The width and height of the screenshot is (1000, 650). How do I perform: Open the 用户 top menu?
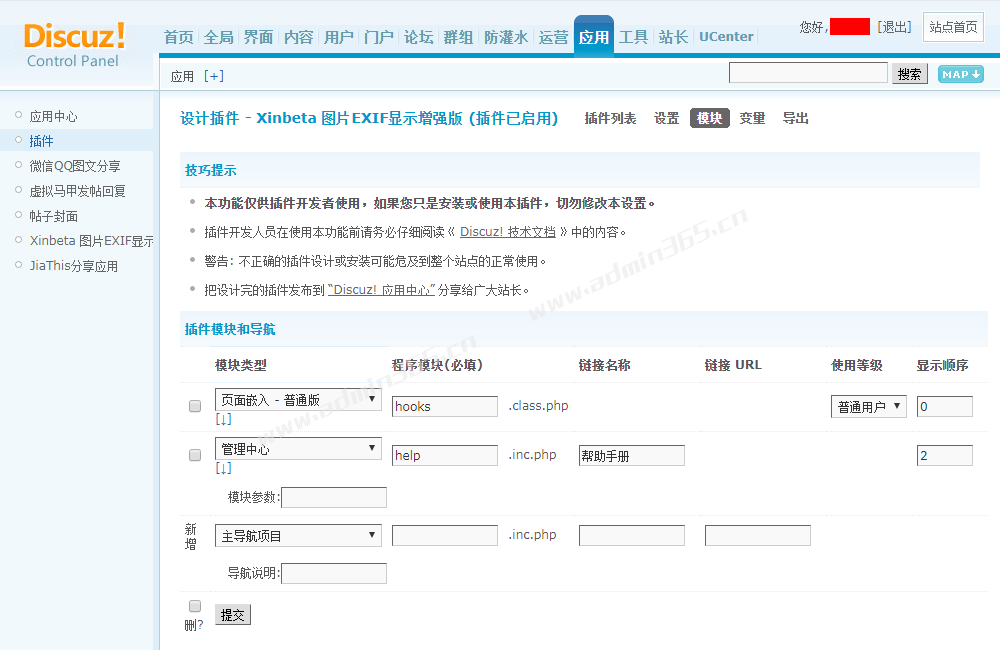(x=339, y=37)
